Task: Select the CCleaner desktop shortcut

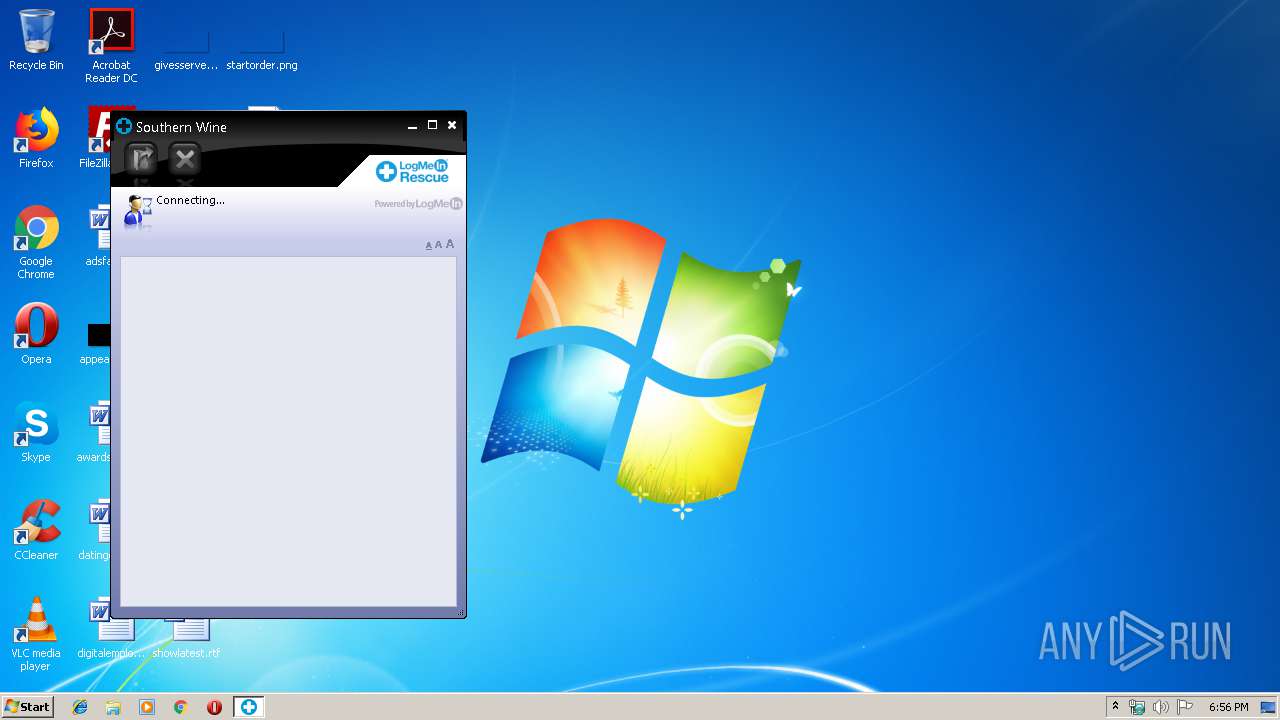Action: (x=36, y=530)
